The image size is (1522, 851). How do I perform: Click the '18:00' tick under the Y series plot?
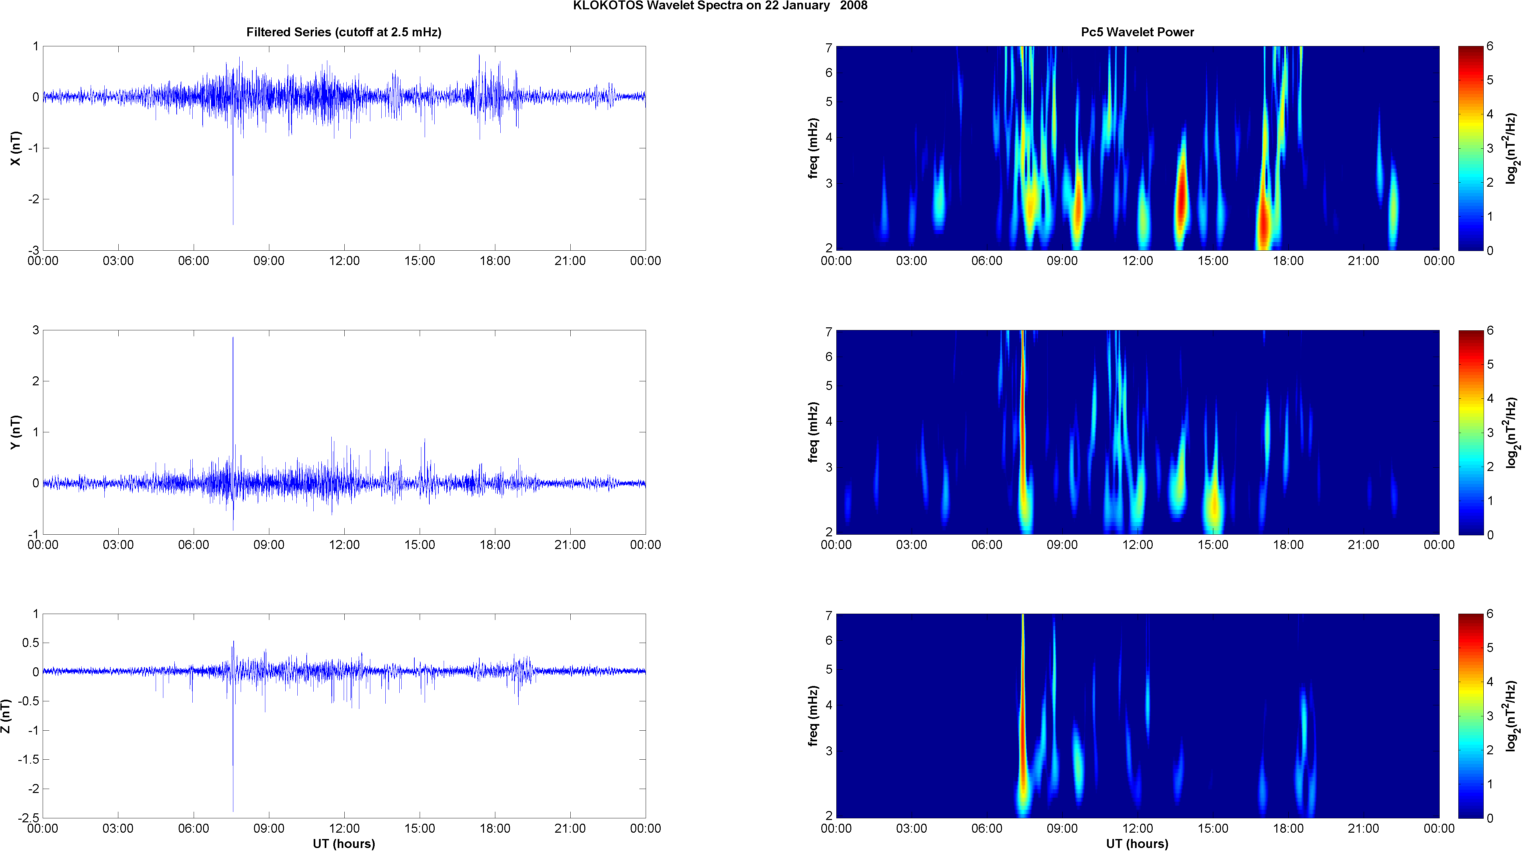pyautogui.click(x=495, y=545)
